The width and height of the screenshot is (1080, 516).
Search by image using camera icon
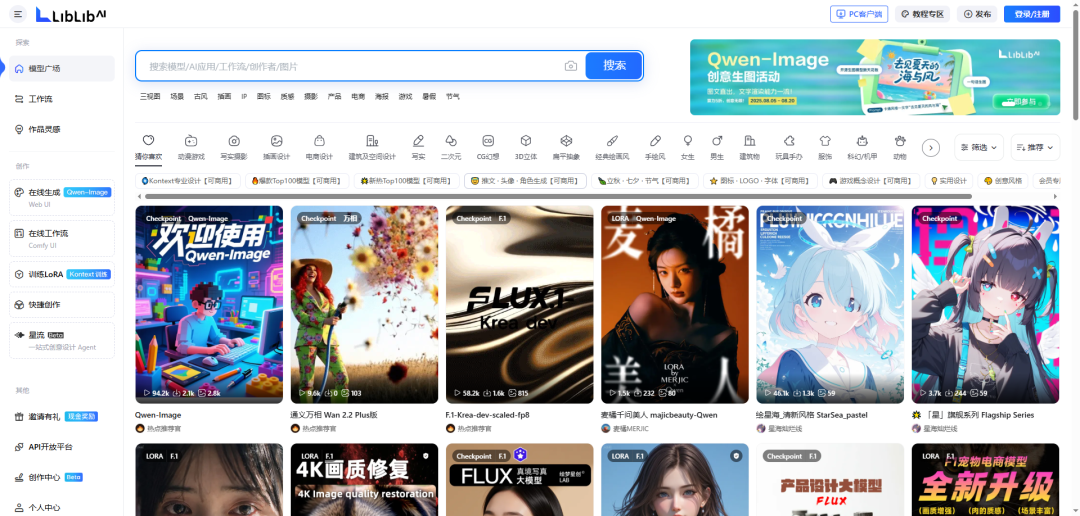click(570, 66)
